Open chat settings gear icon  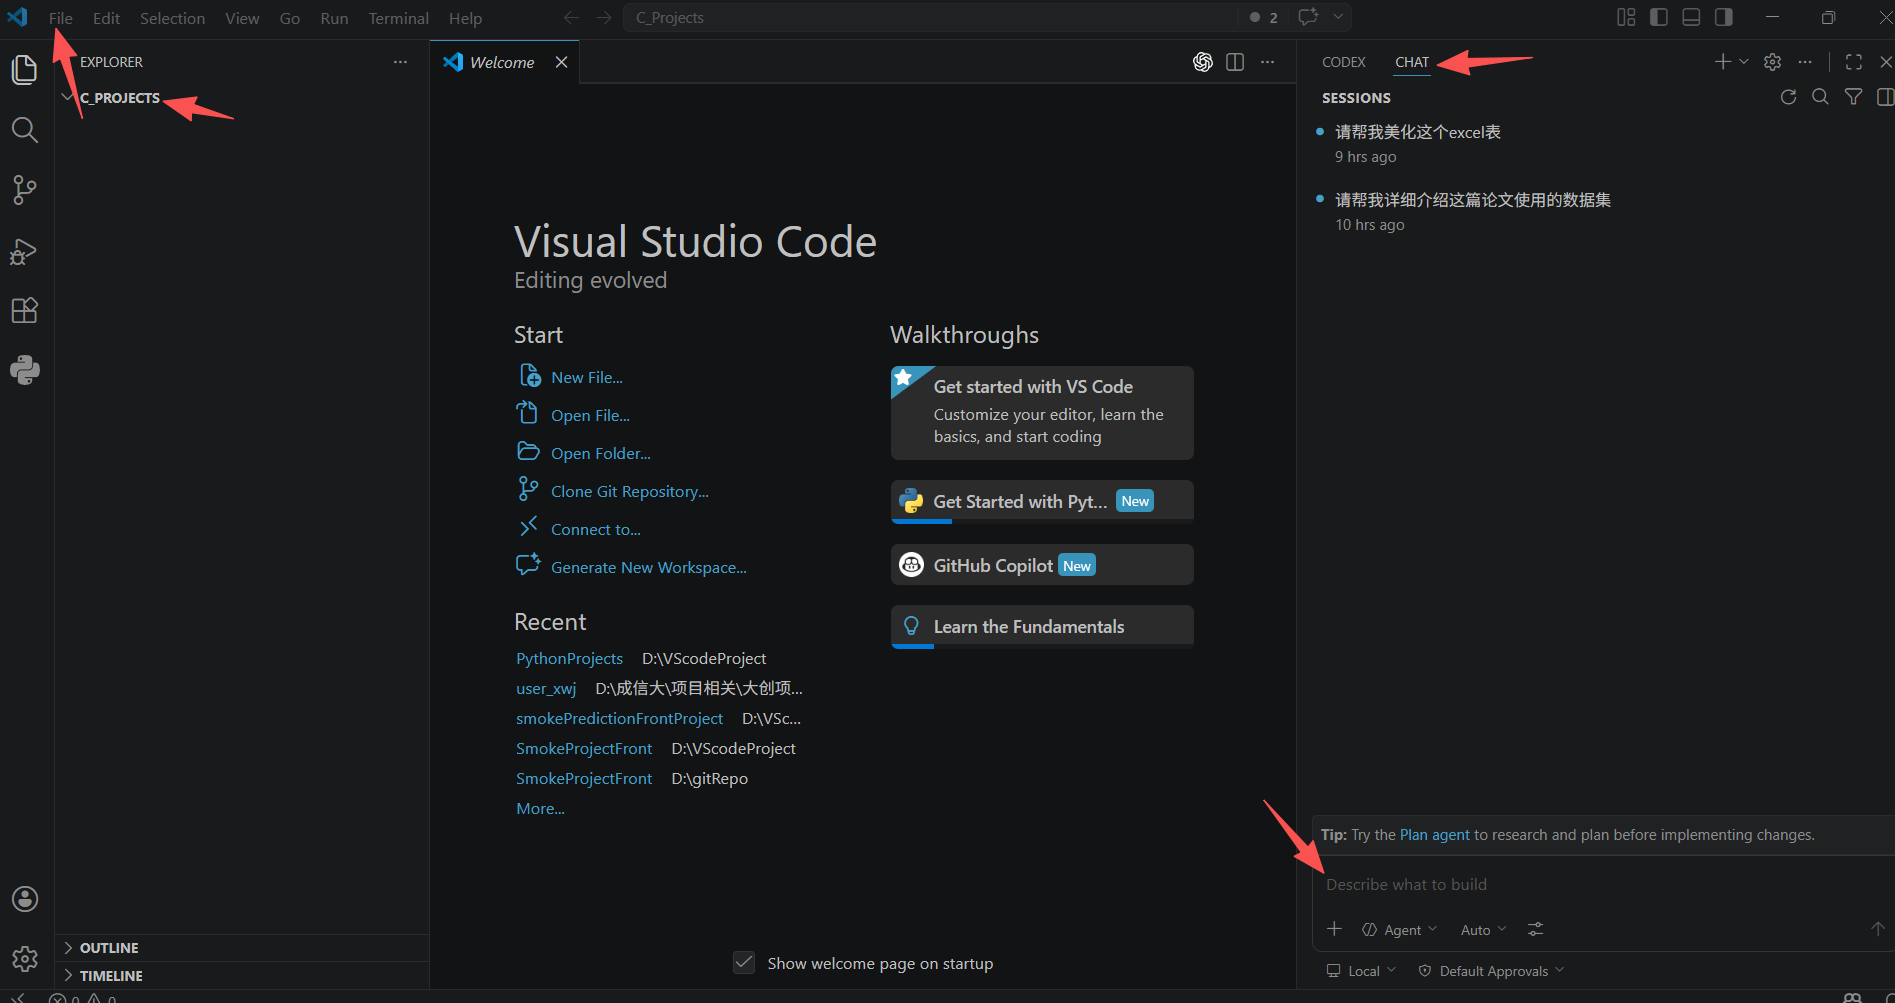[x=1773, y=62]
